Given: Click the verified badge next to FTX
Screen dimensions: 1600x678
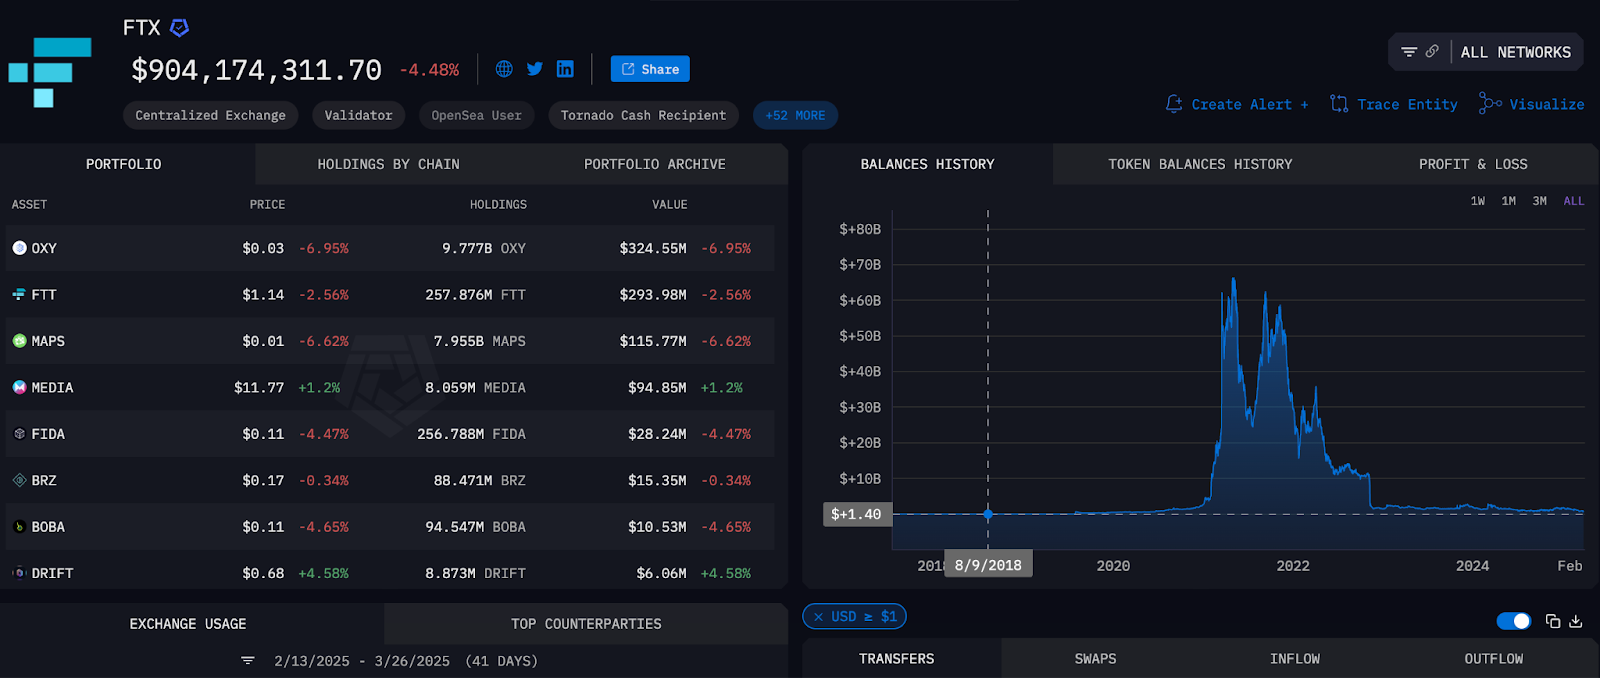Looking at the screenshot, I should pos(179,28).
